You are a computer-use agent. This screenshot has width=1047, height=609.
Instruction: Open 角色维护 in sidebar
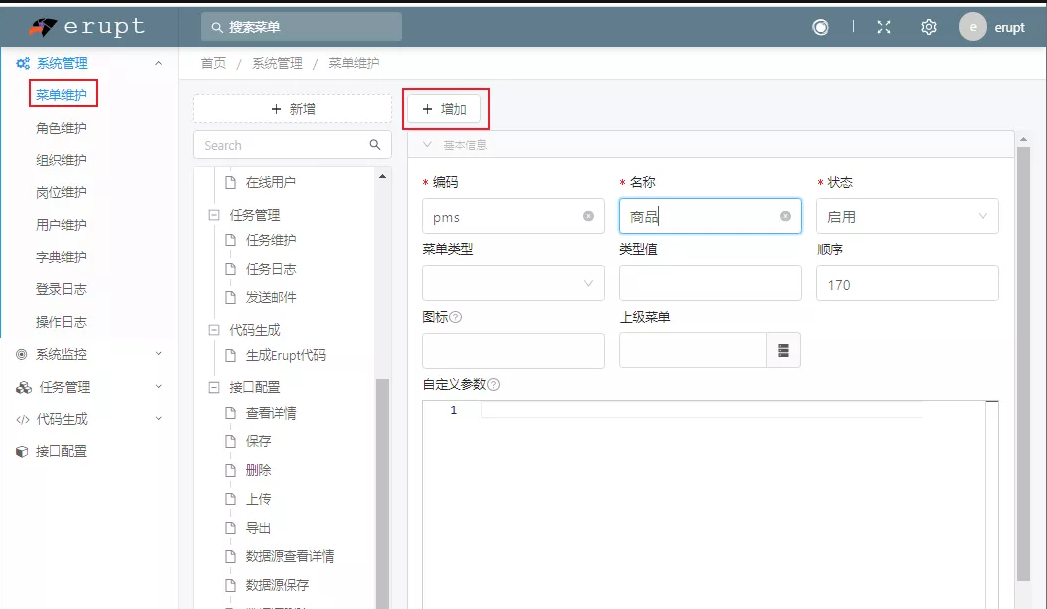tap(61, 128)
